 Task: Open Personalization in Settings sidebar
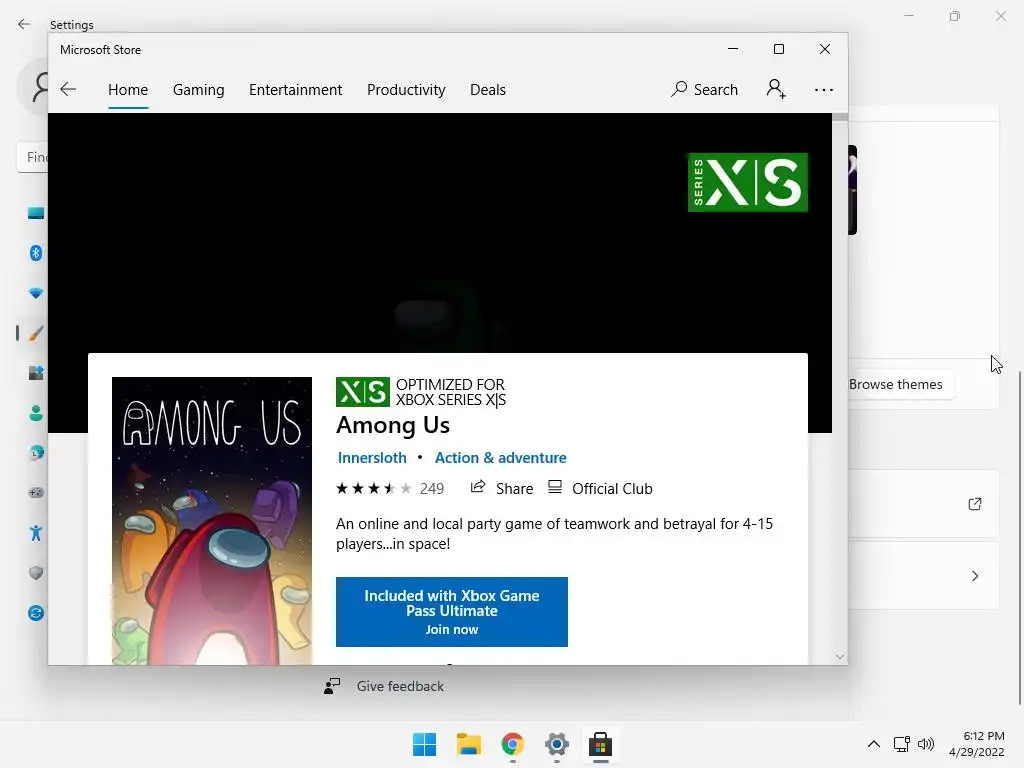pos(36,333)
